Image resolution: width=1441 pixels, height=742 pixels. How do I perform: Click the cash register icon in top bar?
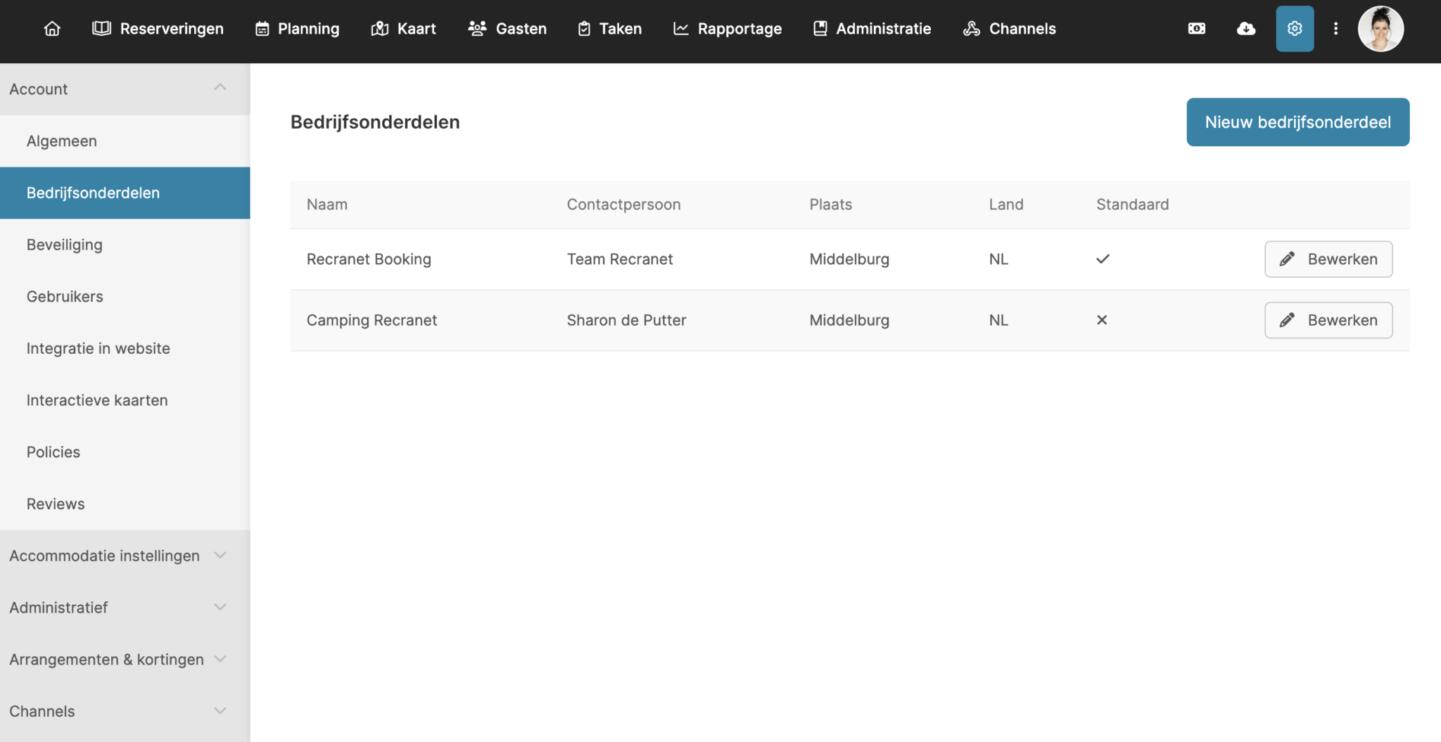(x=1196, y=29)
